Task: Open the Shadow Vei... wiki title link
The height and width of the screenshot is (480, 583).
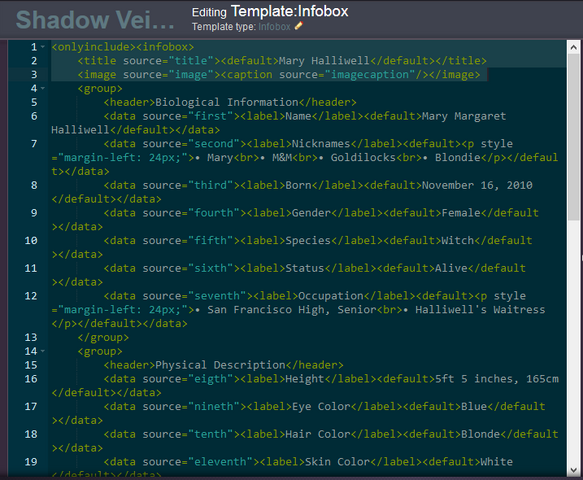Action: point(95,20)
